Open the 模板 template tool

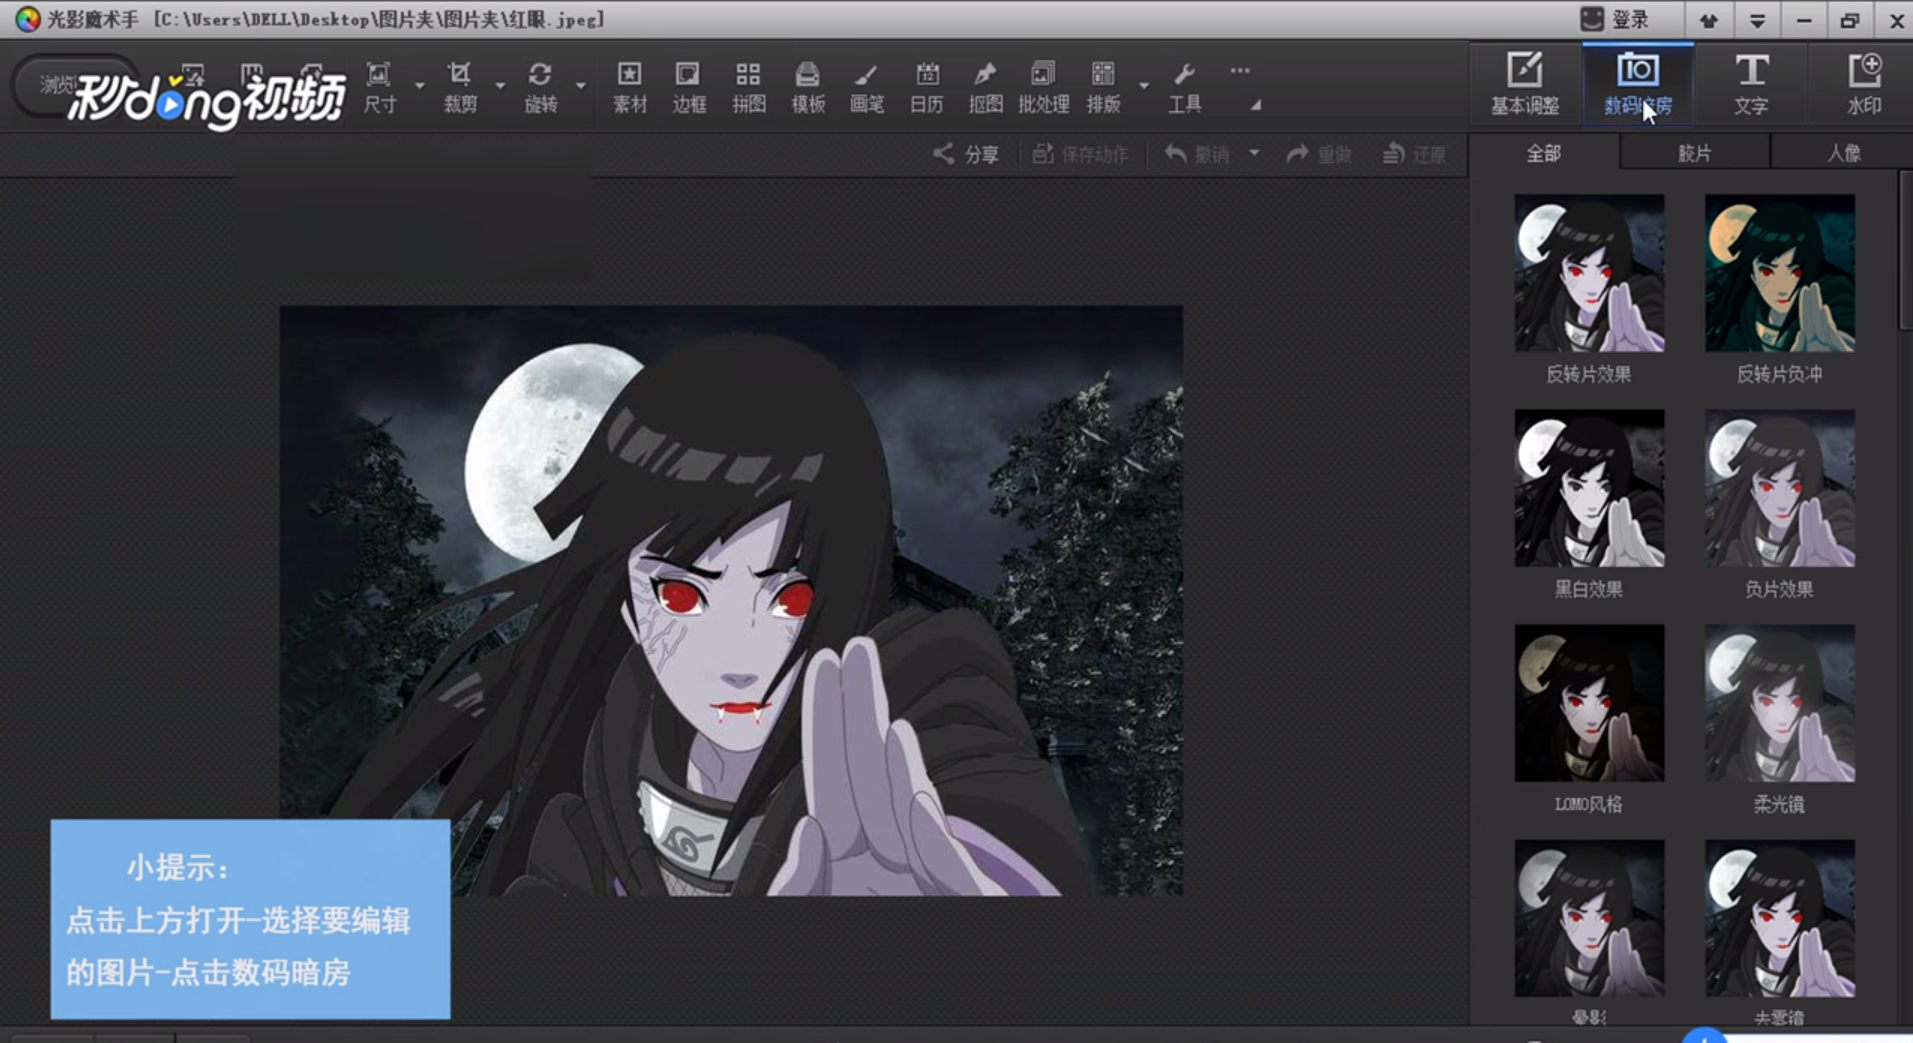tap(808, 87)
